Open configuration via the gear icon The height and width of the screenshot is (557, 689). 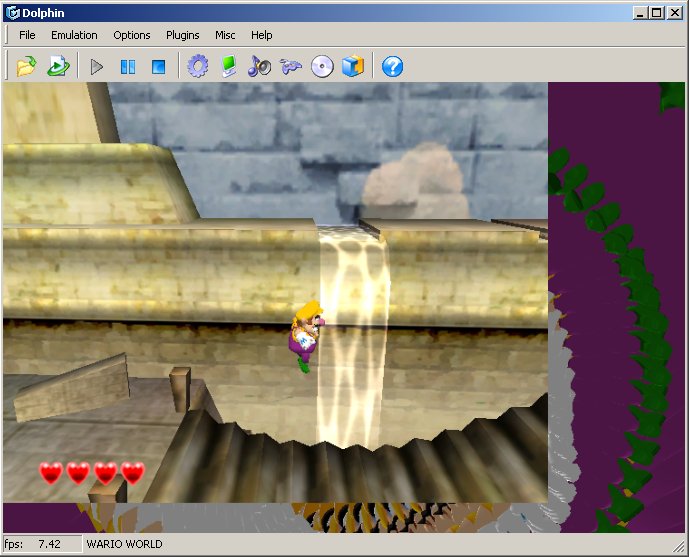(x=198, y=66)
